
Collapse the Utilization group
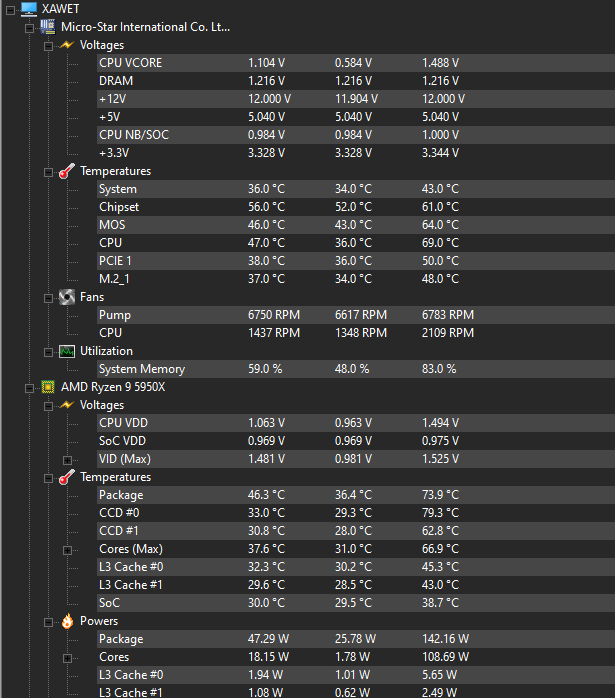tap(48, 353)
